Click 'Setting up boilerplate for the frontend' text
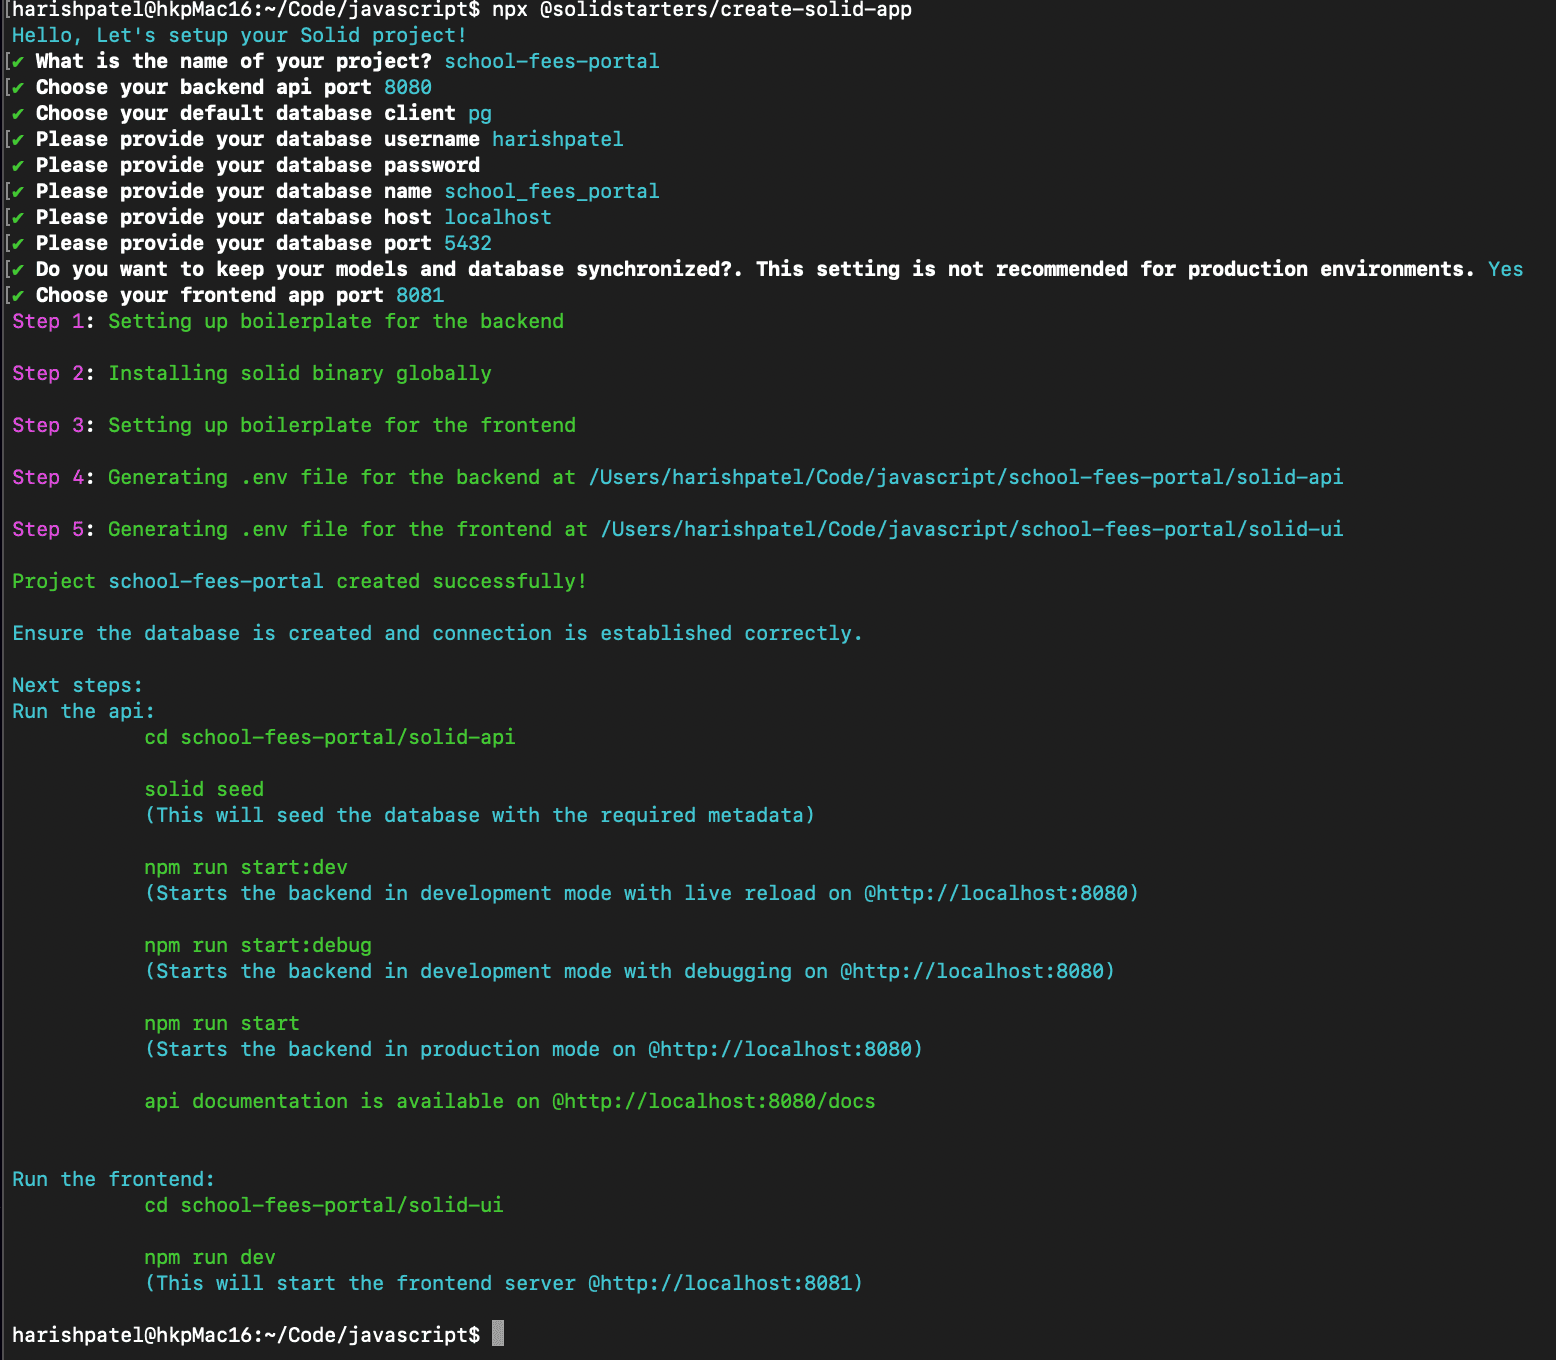The image size is (1556, 1360). (342, 425)
